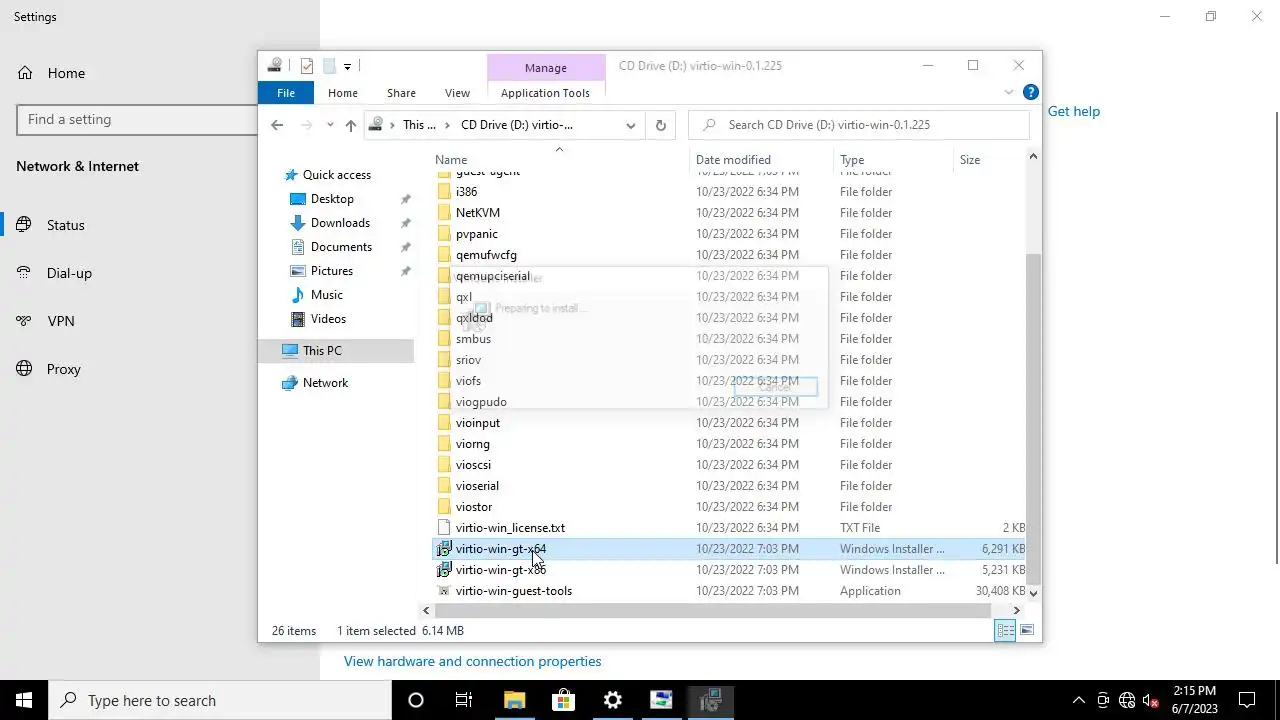
Task: Sort files by Type column
Action: click(852, 160)
